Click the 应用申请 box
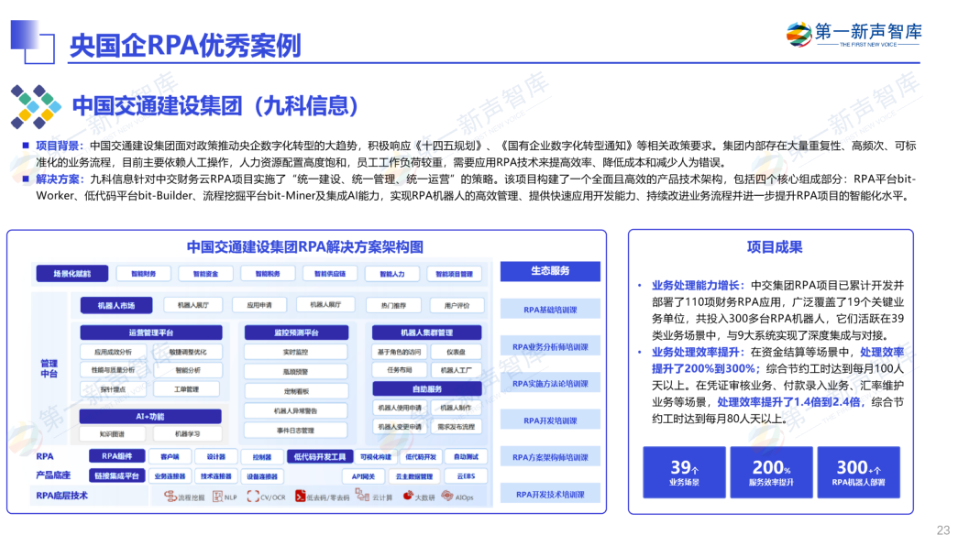956x553 pixels. (x=260, y=305)
